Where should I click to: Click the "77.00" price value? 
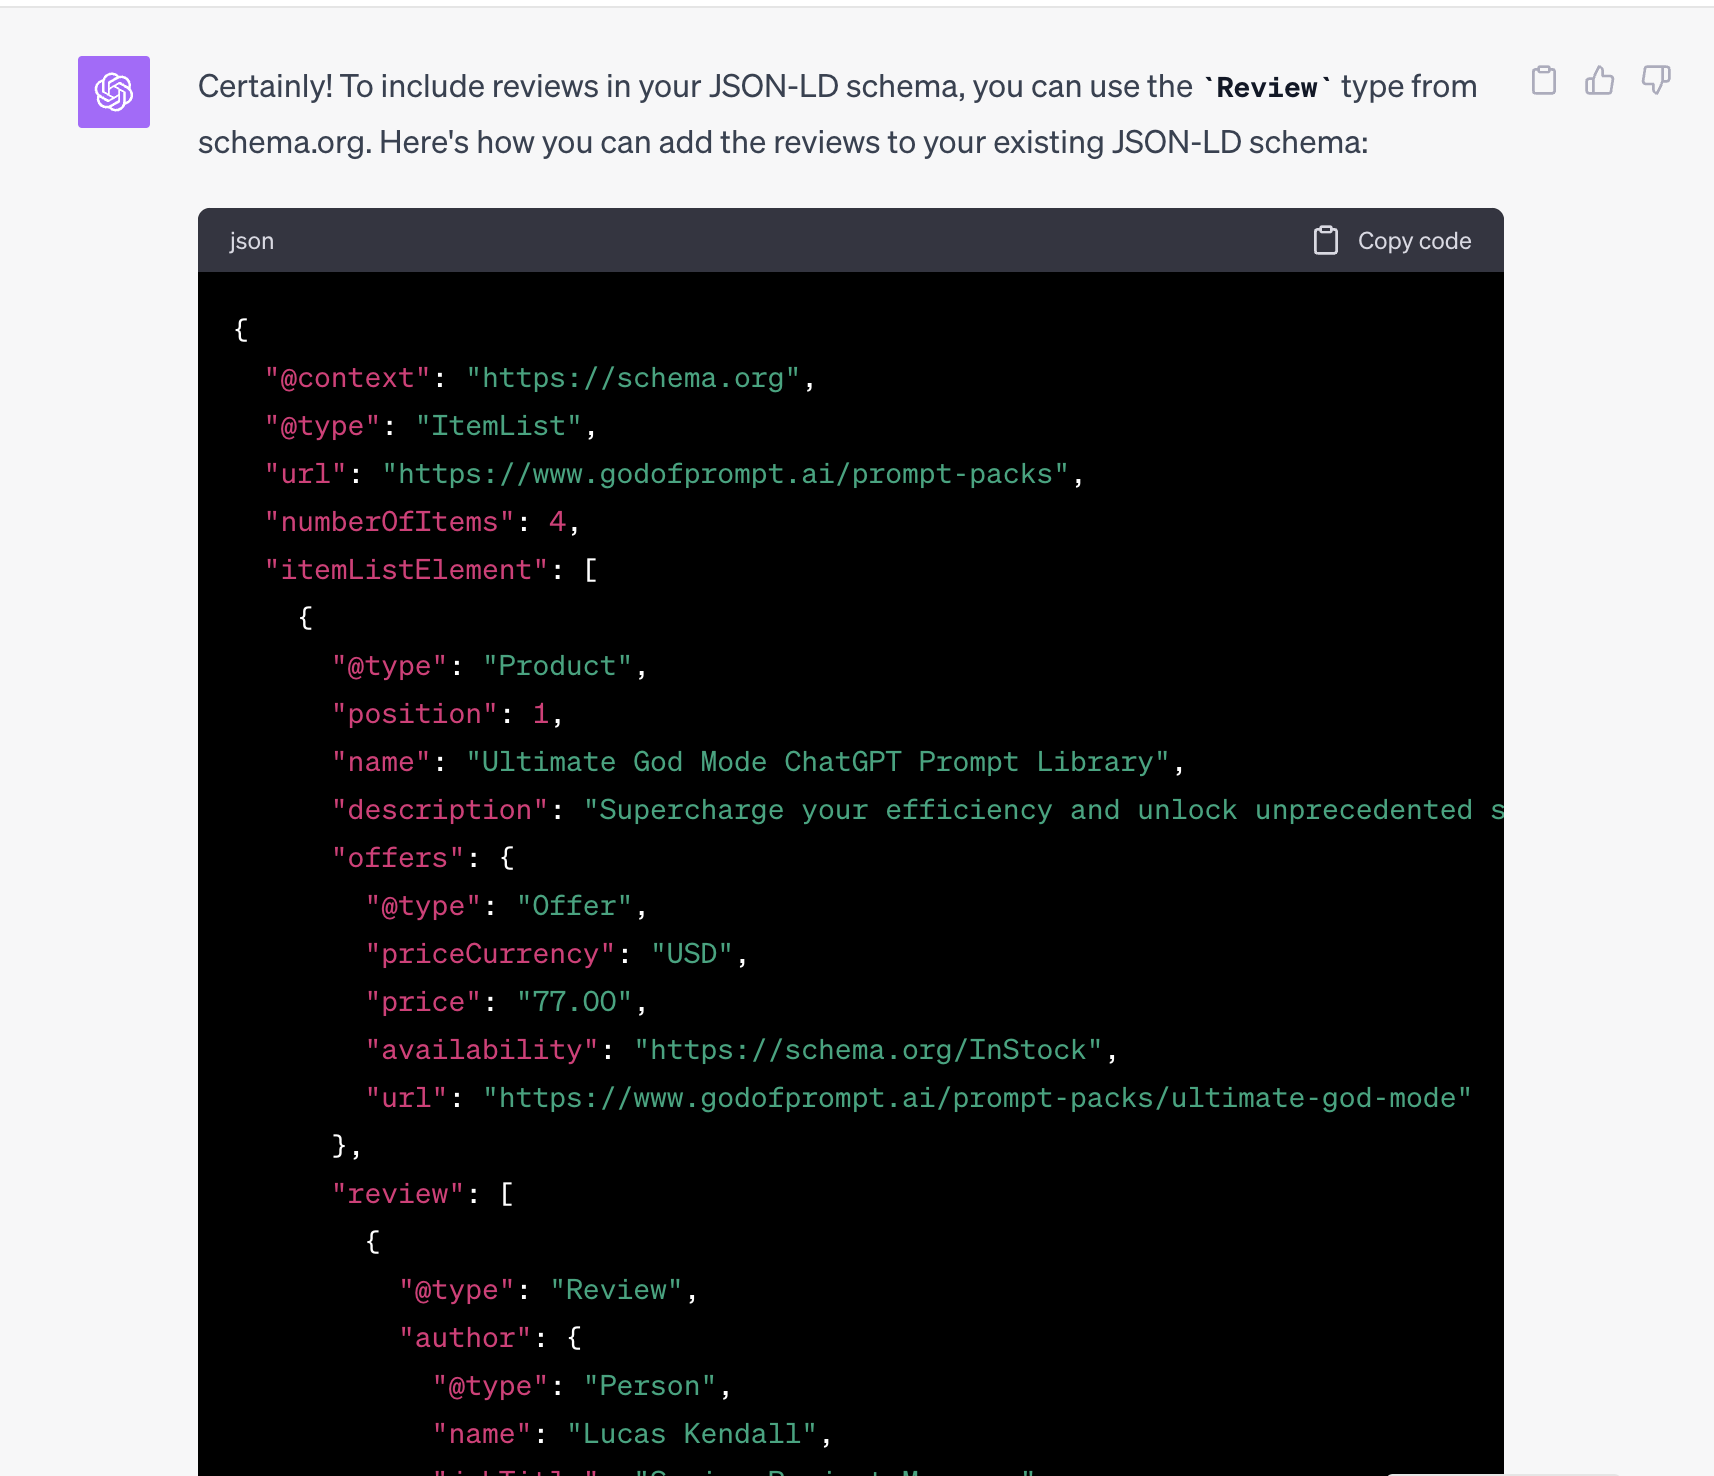[x=575, y=1002]
